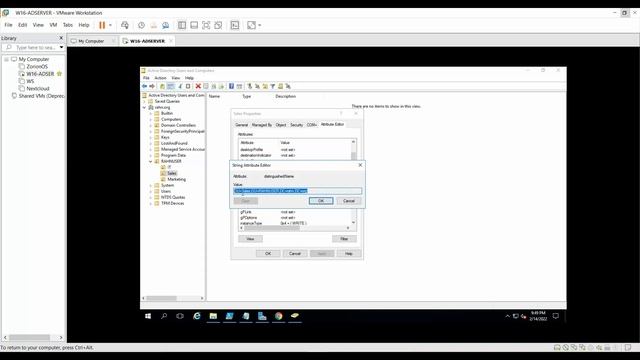640x360 pixels.
Task: Launch Google Chrome from the taskbar
Action: tap(278, 316)
